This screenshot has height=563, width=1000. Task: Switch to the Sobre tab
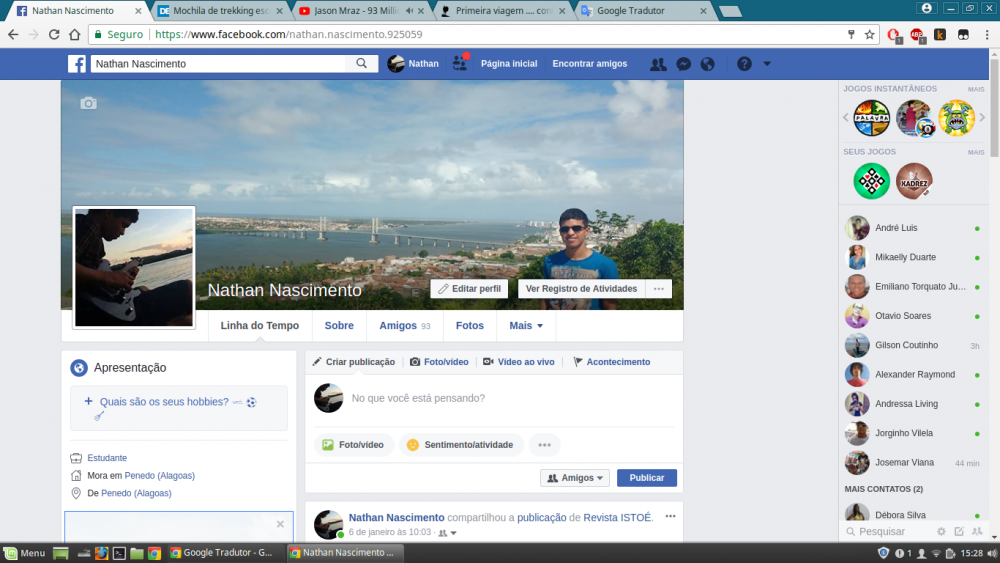click(x=339, y=326)
